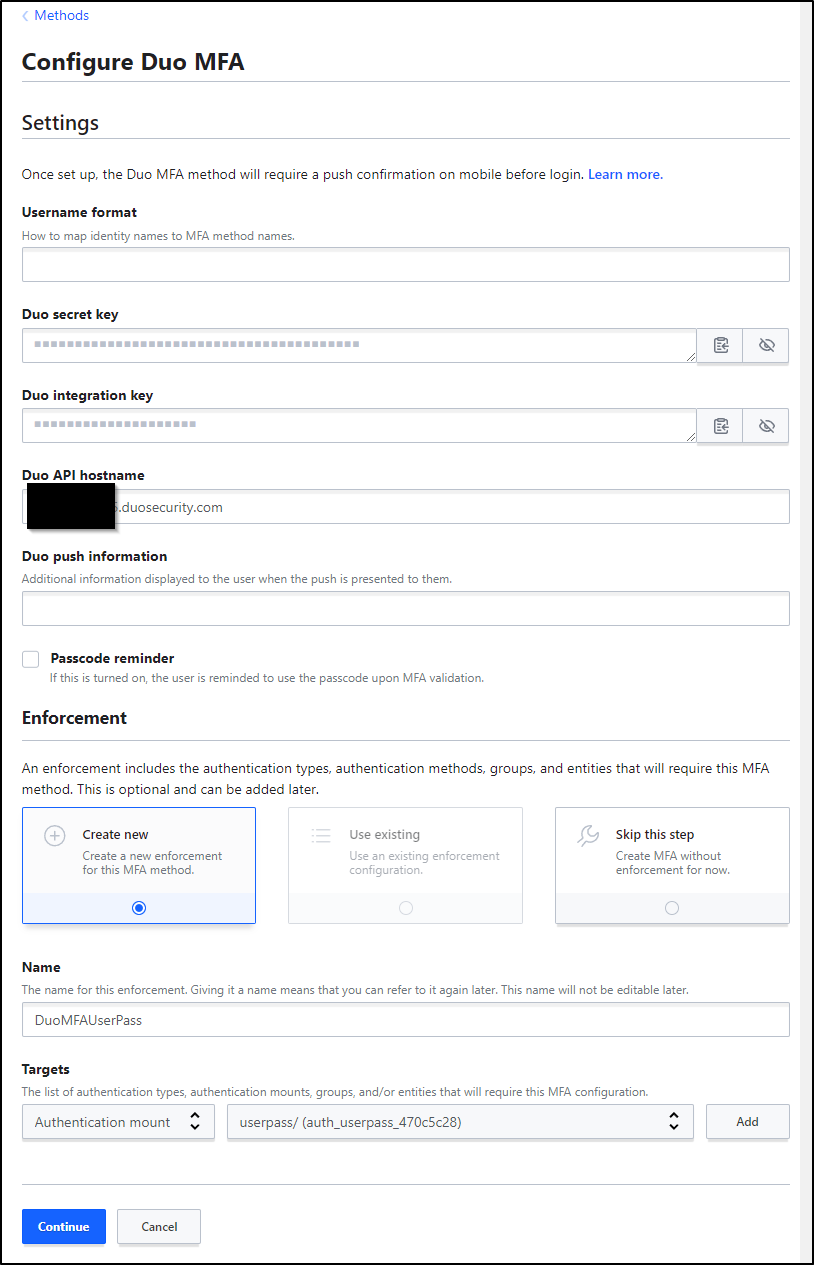
Task: Open the Learn more link
Action: [x=624, y=174]
